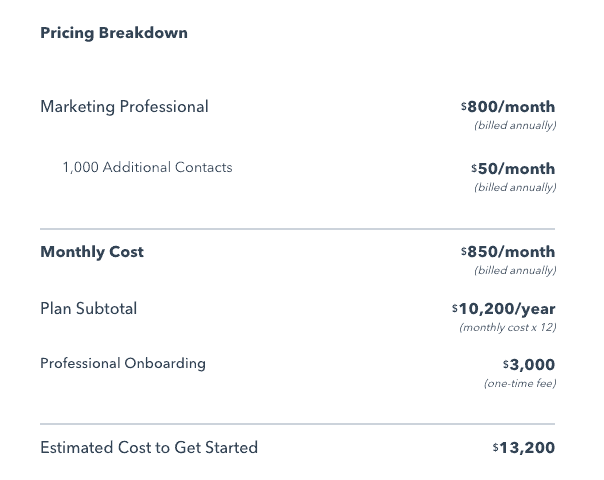
Task: Click the $3,000 onboarding fee
Action: (x=529, y=365)
